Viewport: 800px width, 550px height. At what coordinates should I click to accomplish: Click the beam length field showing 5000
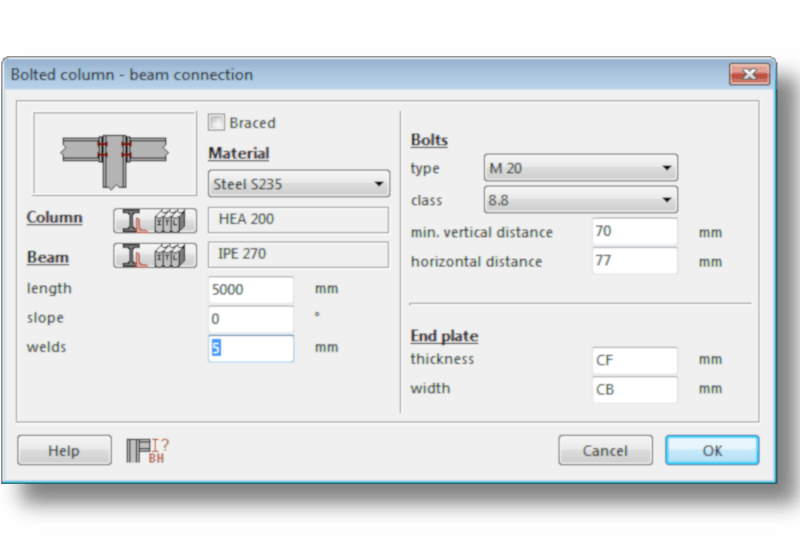pos(251,290)
